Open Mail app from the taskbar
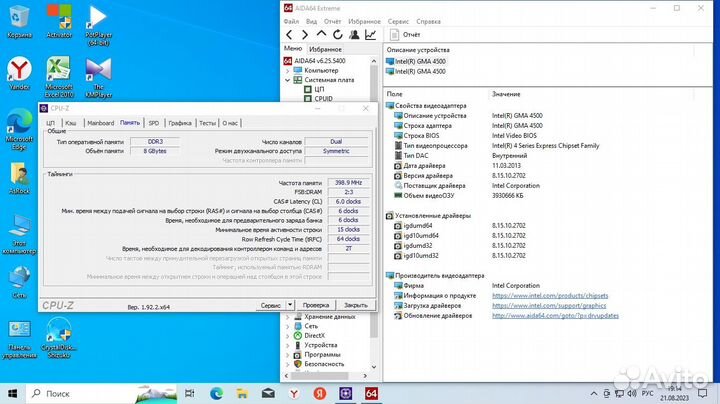720x404 pixels. pos(268,393)
